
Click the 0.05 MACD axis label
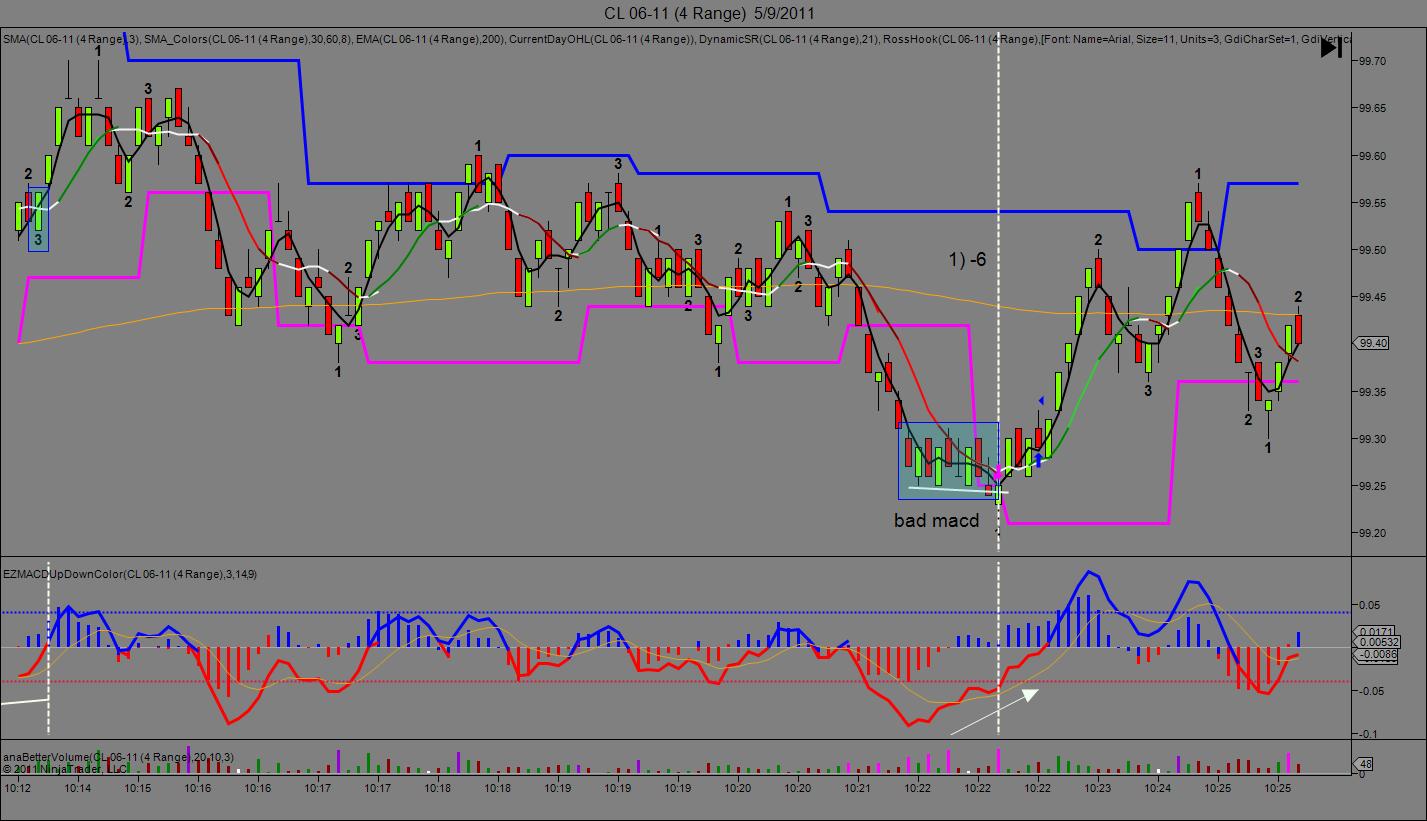1369,605
